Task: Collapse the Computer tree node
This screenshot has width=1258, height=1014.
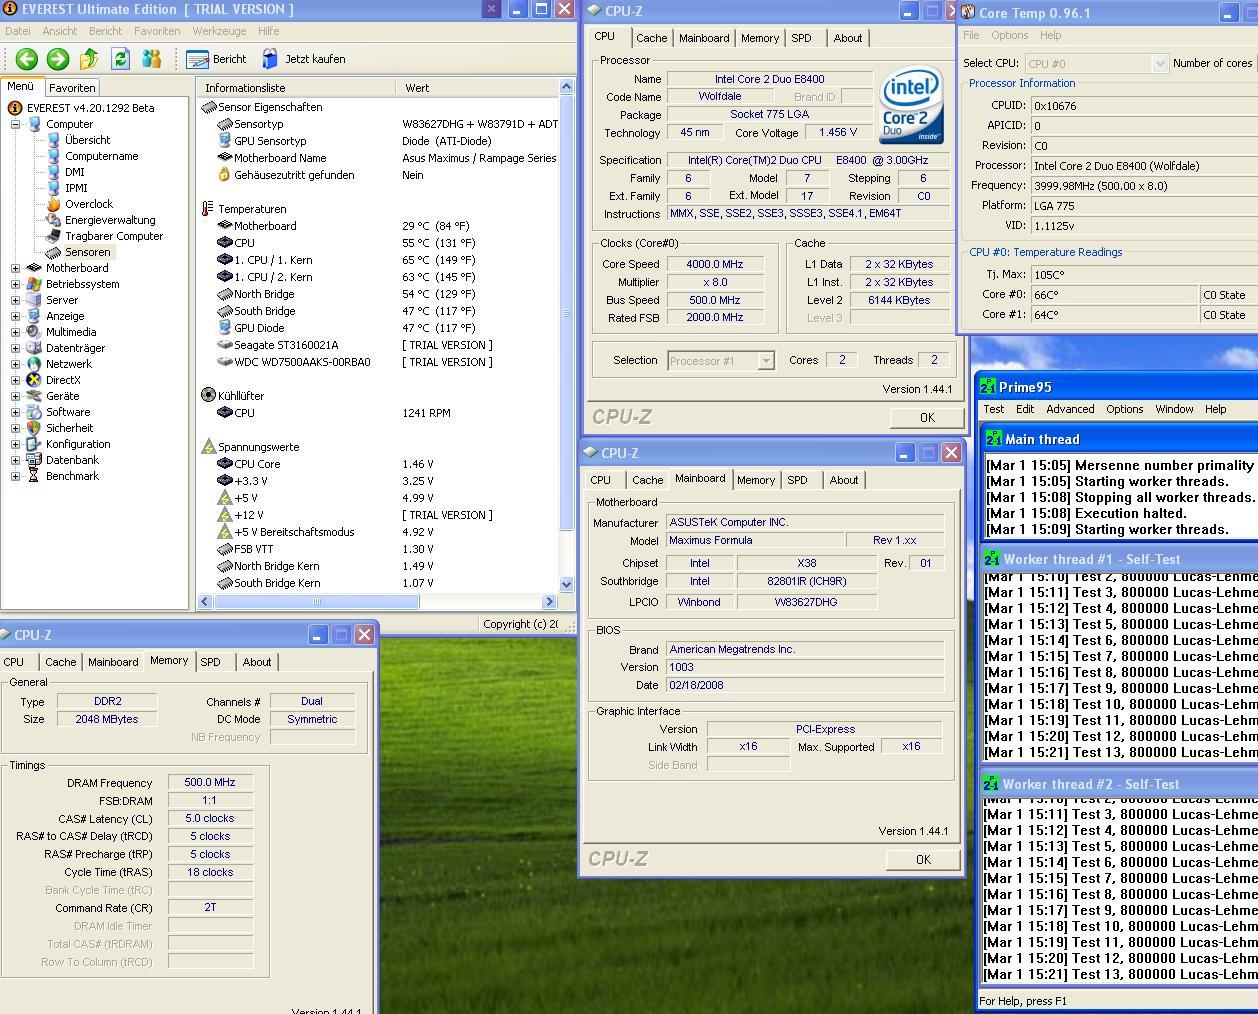Action: (x=16, y=124)
